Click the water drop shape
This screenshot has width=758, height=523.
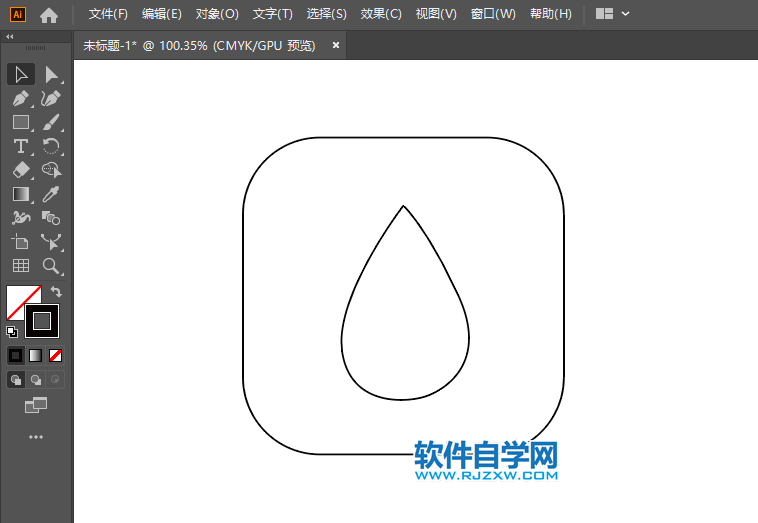[405, 303]
